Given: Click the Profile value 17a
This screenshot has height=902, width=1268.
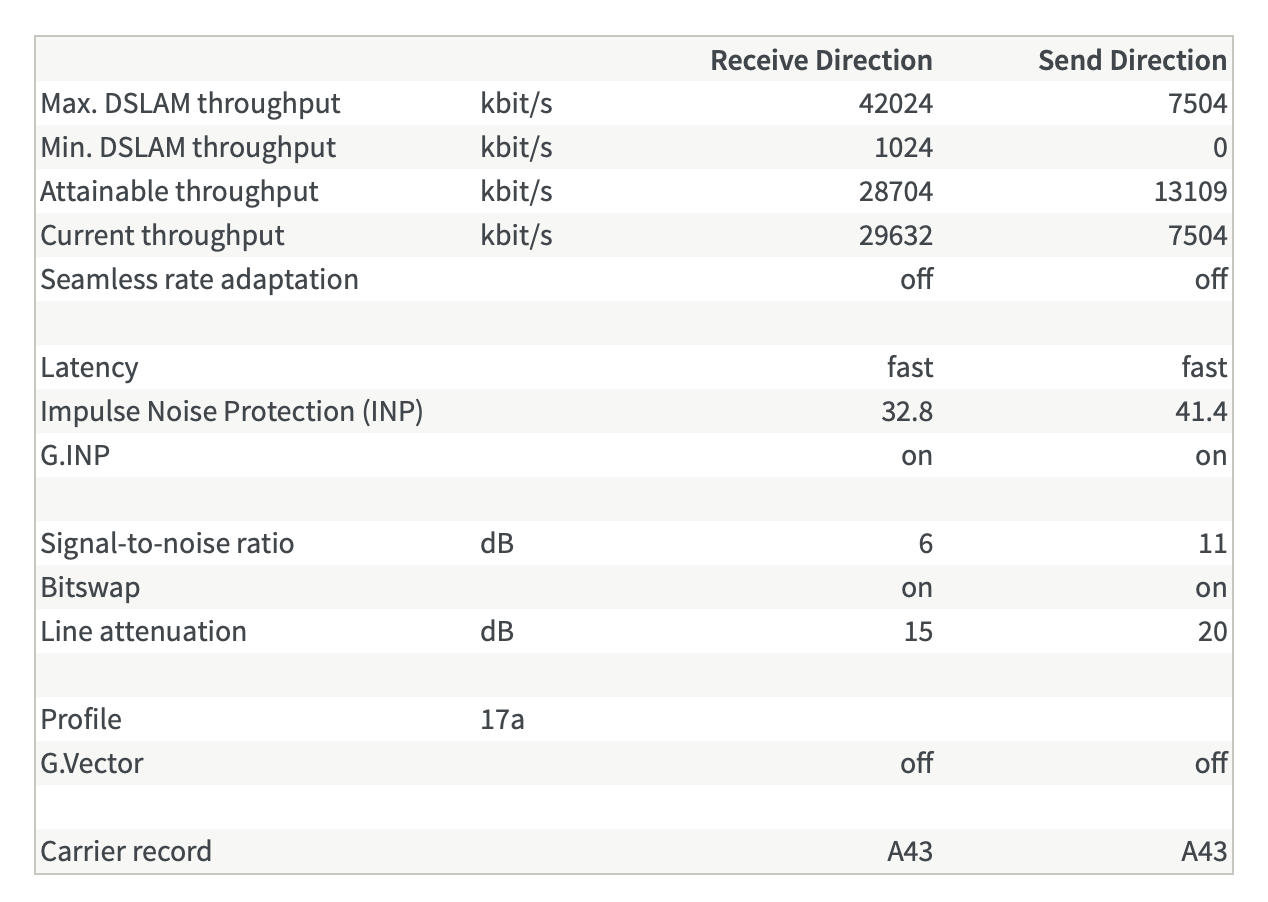Looking at the screenshot, I should point(502,719).
